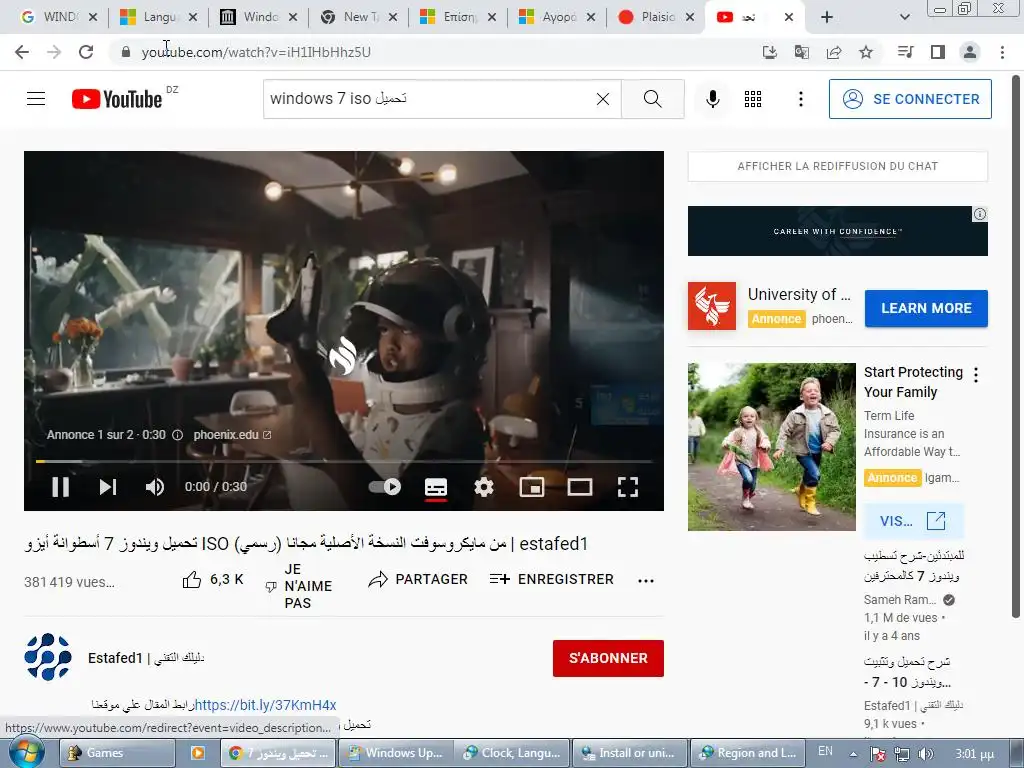Open tab search dropdown chevron
This screenshot has height=768, width=1024.
(x=904, y=17)
